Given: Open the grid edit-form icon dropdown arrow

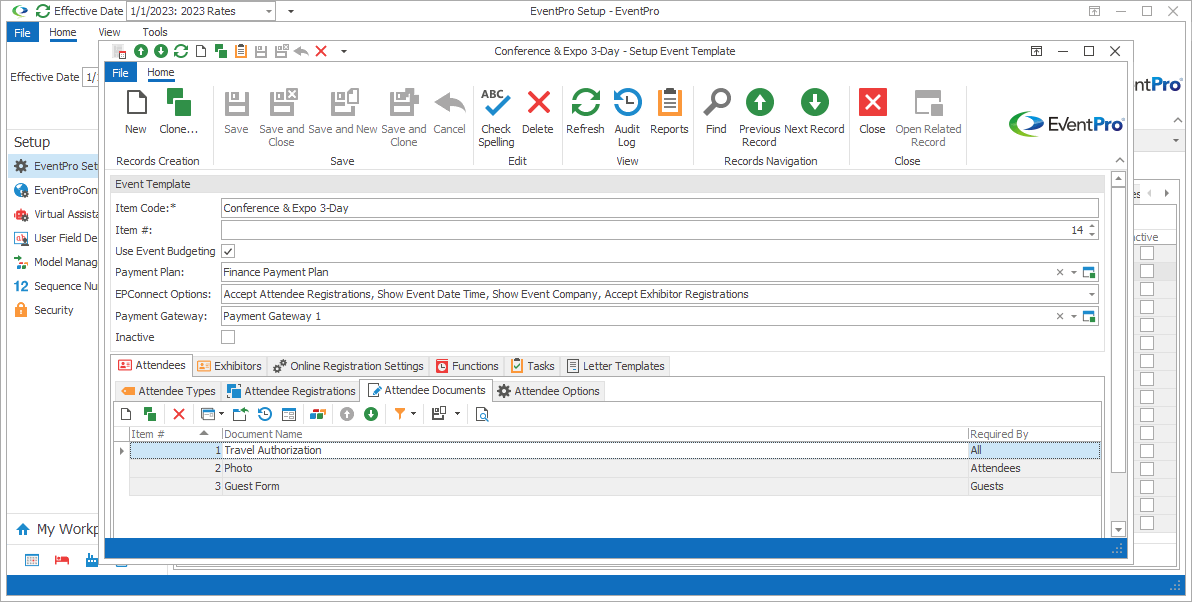Looking at the screenshot, I should click(221, 413).
